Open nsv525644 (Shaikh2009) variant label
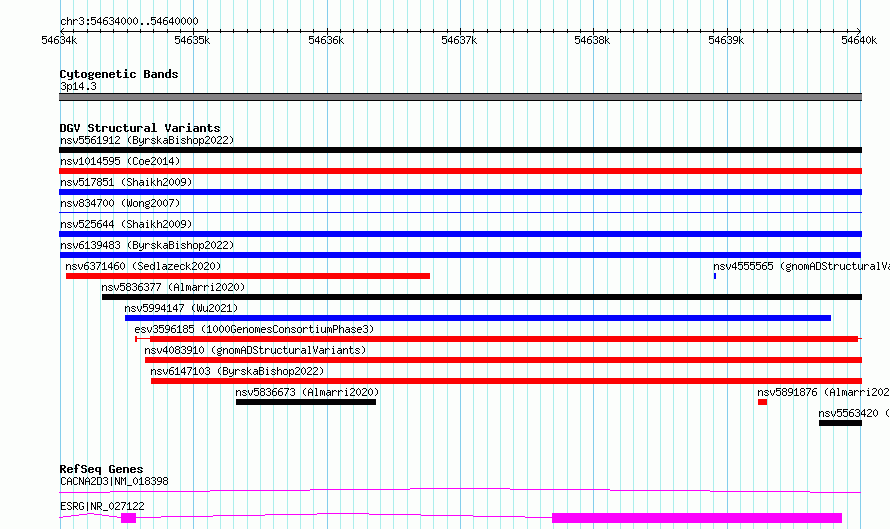This screenshot has height=529, width=890. point(126,224)
